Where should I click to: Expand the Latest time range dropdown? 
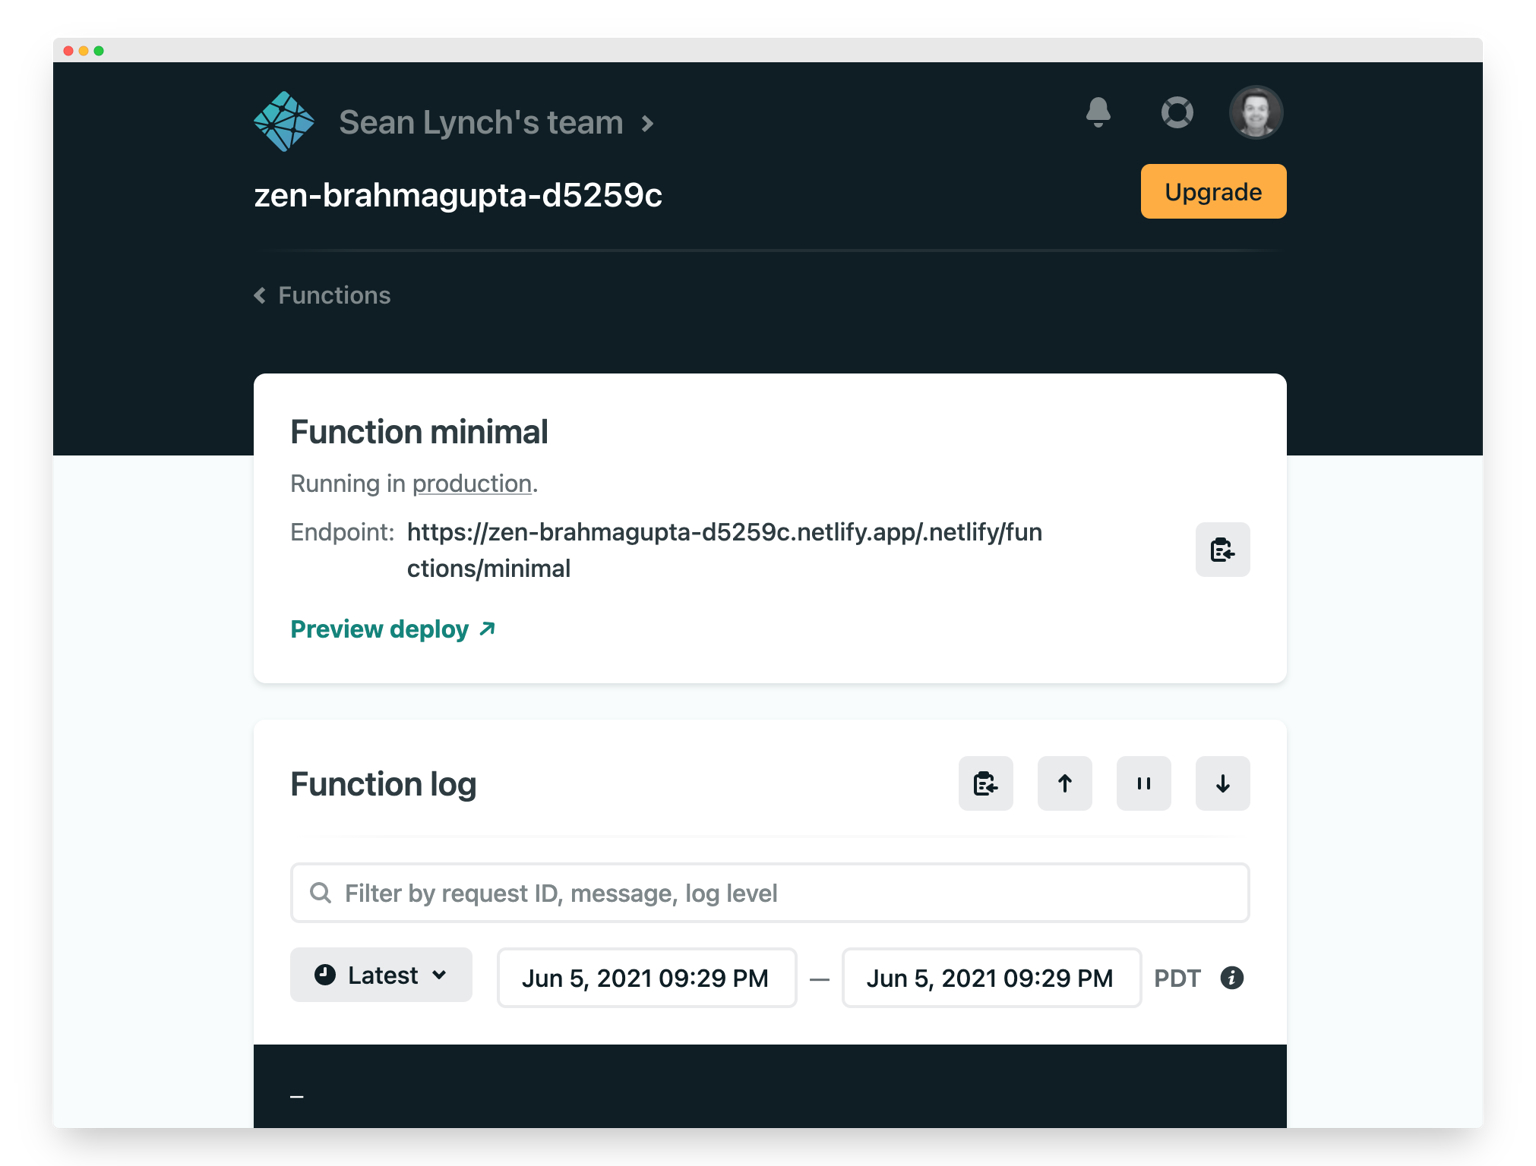click(x=381, y=975)
